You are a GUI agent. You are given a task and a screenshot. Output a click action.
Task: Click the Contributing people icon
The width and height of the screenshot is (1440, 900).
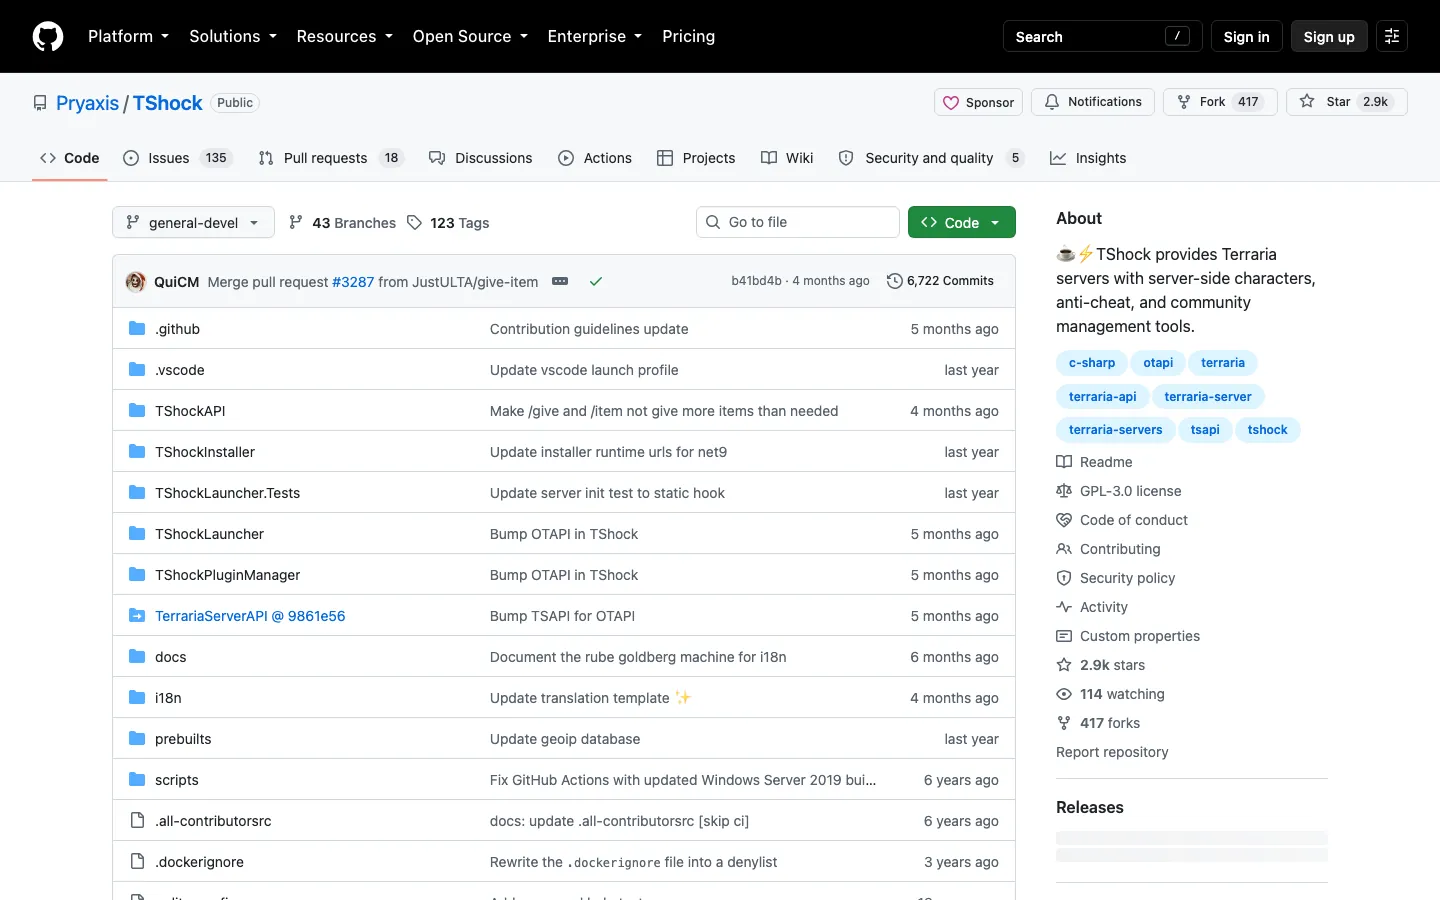(1064, 549)
